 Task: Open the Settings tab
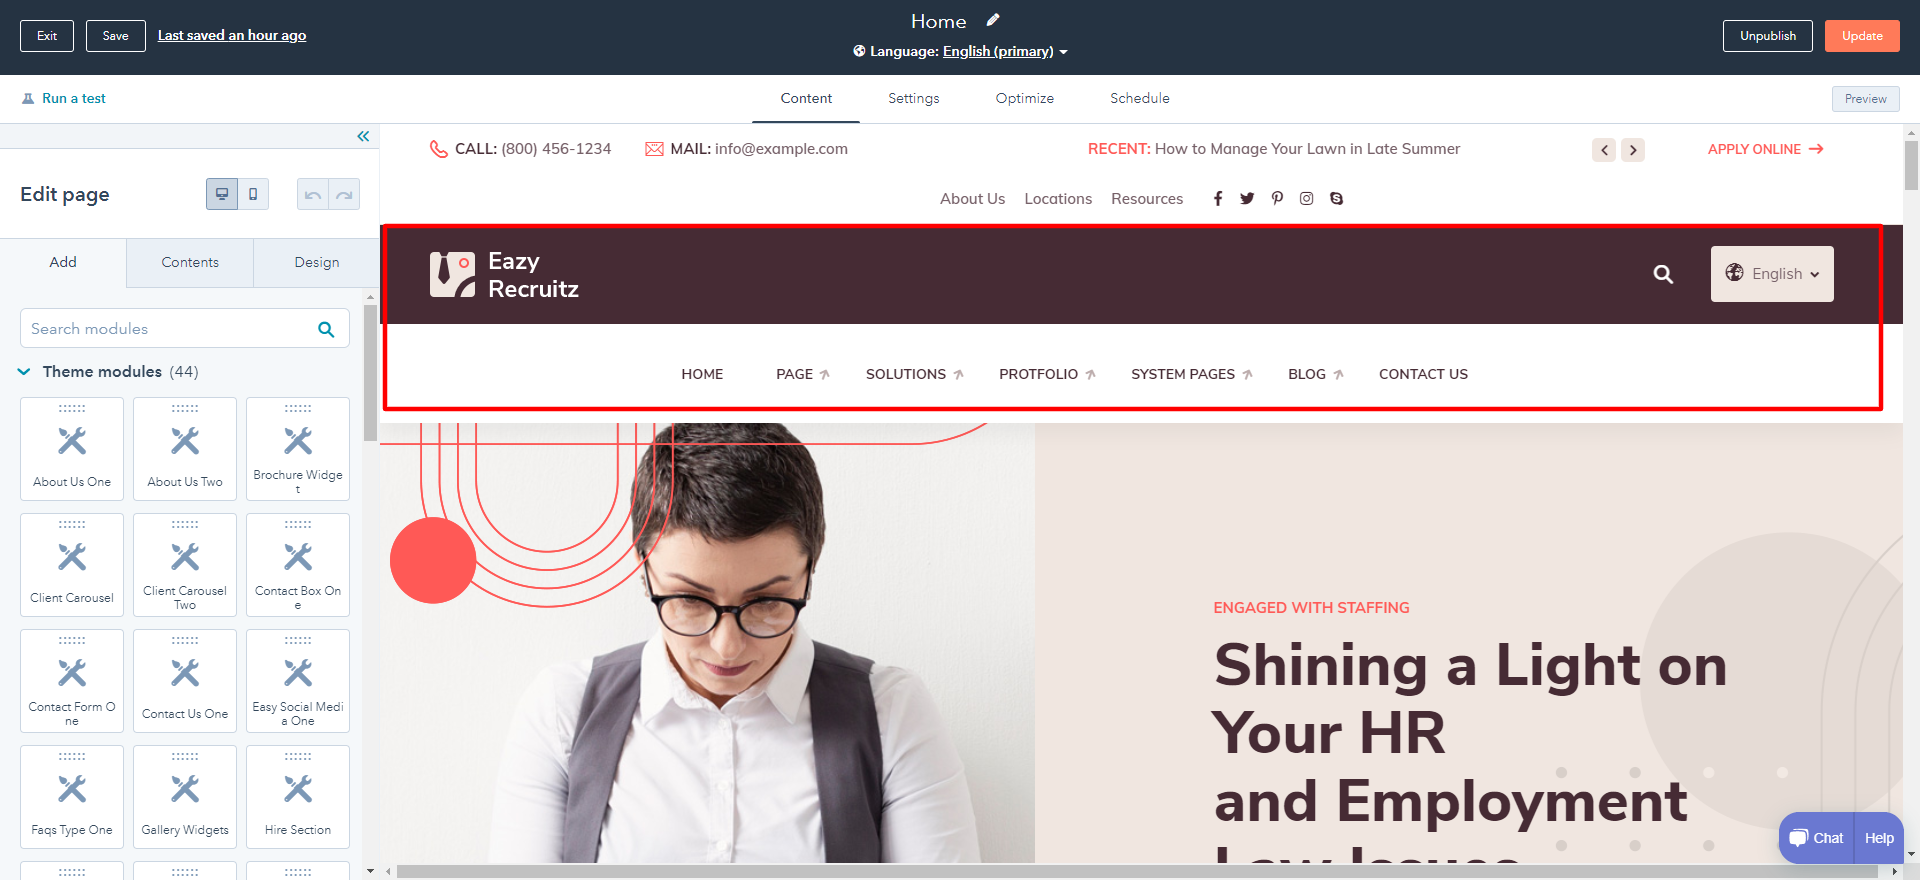pos(914,98)
